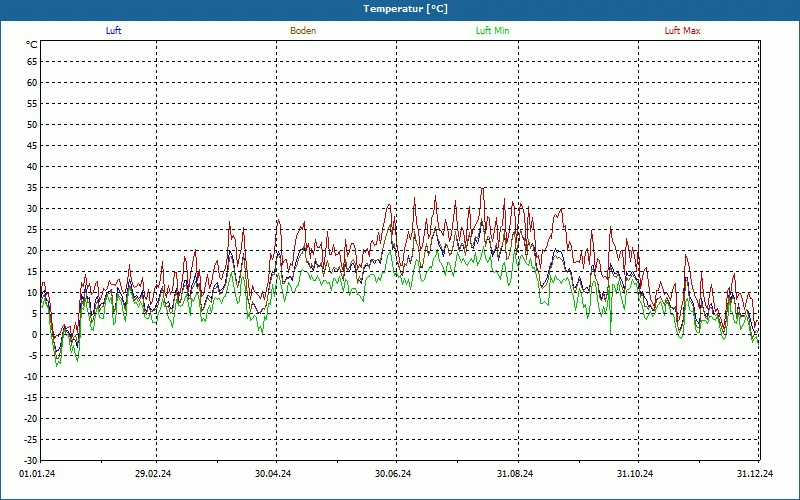Image resolution: width=800 pixels, height=500 pixels.
Task: Click the -10 value on the temperature axis
Action: tap(30, 377)
